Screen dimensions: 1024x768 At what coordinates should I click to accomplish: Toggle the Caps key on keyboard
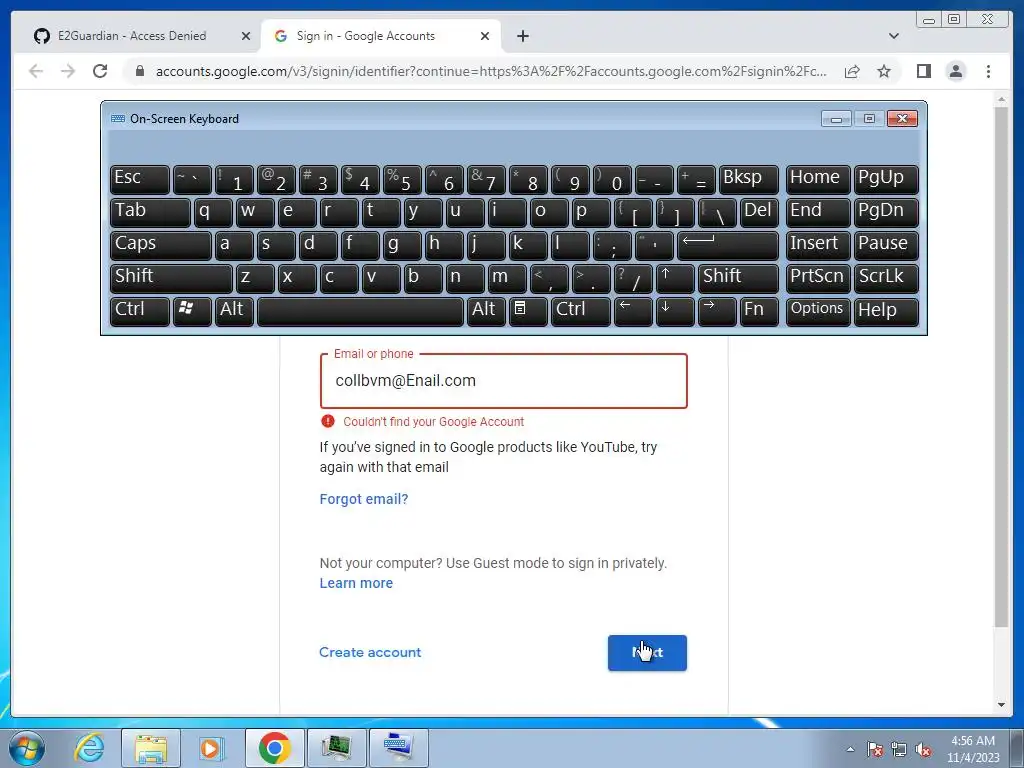click(x=161, y=246)
